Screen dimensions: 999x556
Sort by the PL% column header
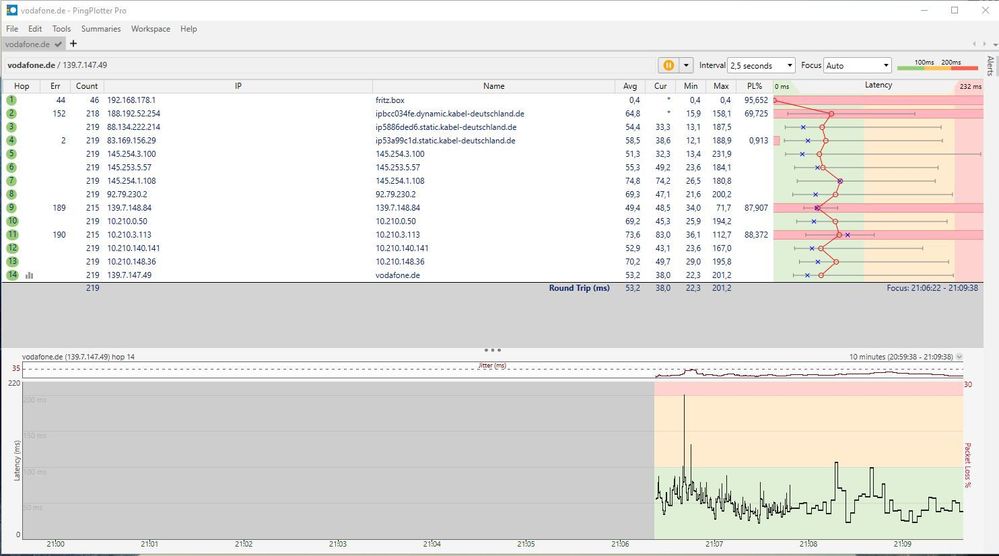click(x=756, y=86)
